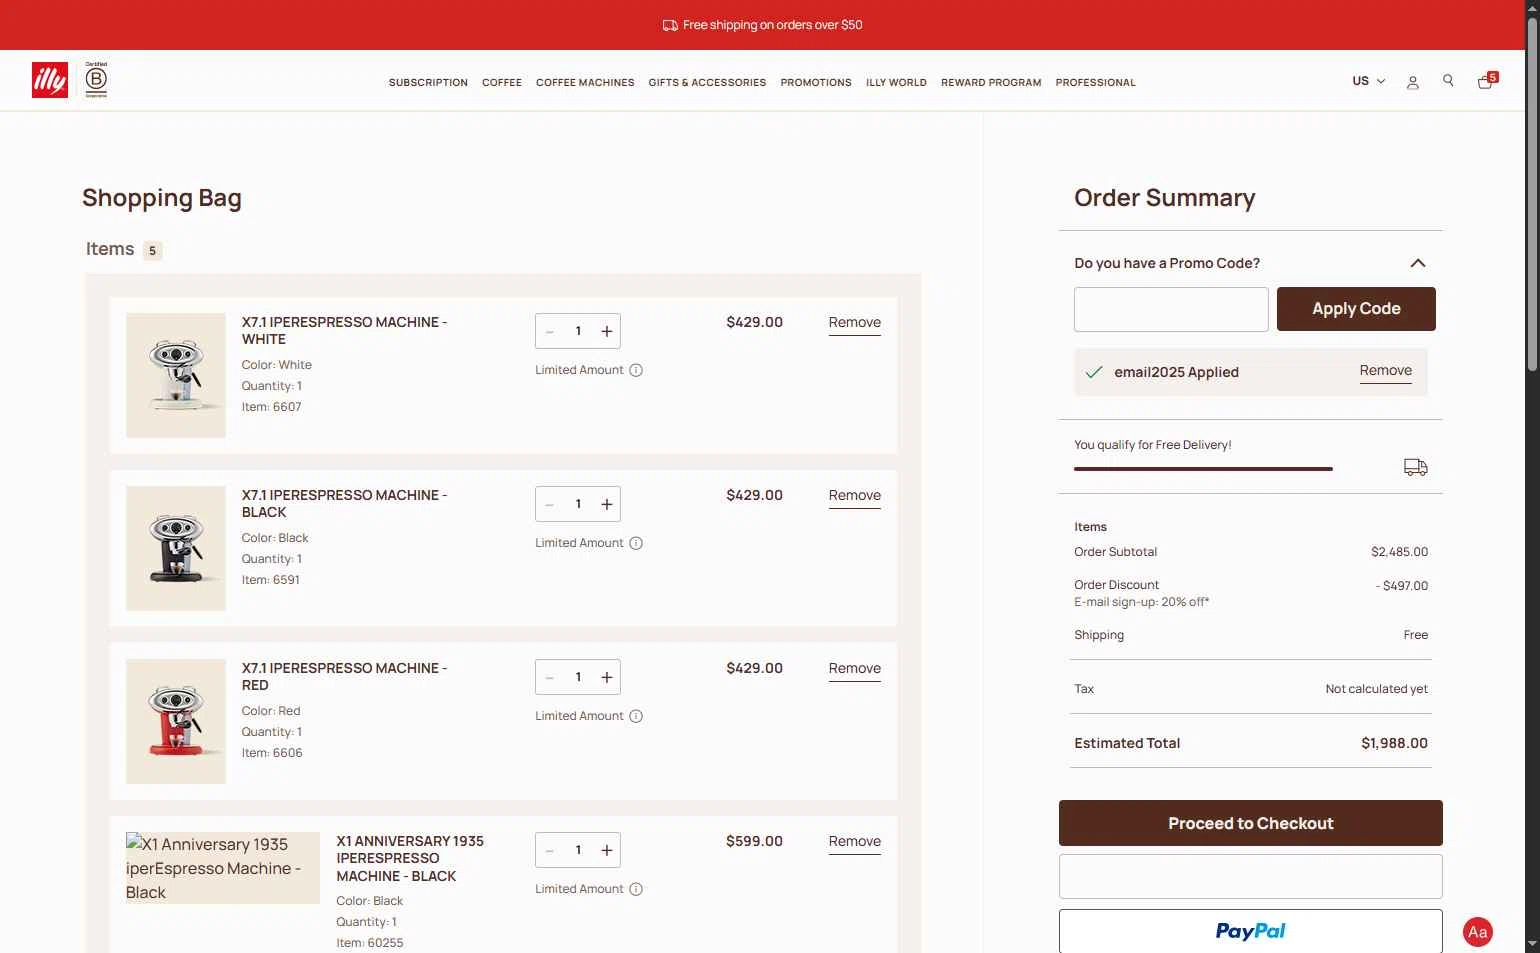Remove the email2025 promo code
Image resolution: width=1540 pixels, height=953 pixels.
(x=1386, y=371)
